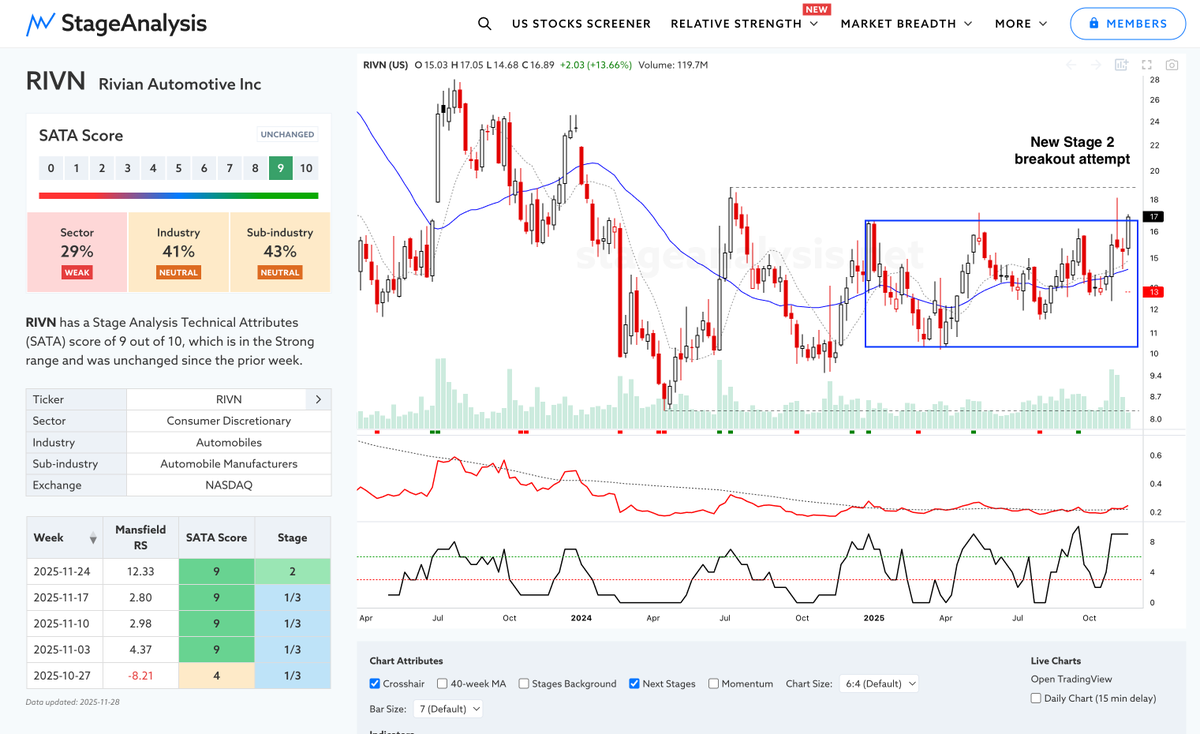This screenshot has width=1200, height=734.
Task: Click the Rivian Automotive Inc heading
Action: 180,84
